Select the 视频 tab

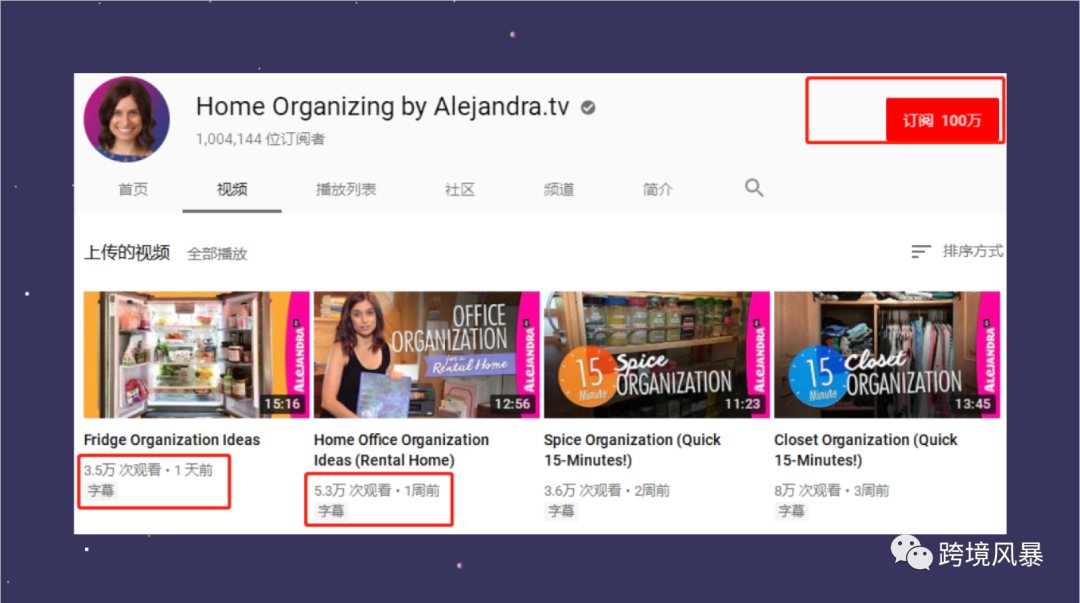[232, 190]
